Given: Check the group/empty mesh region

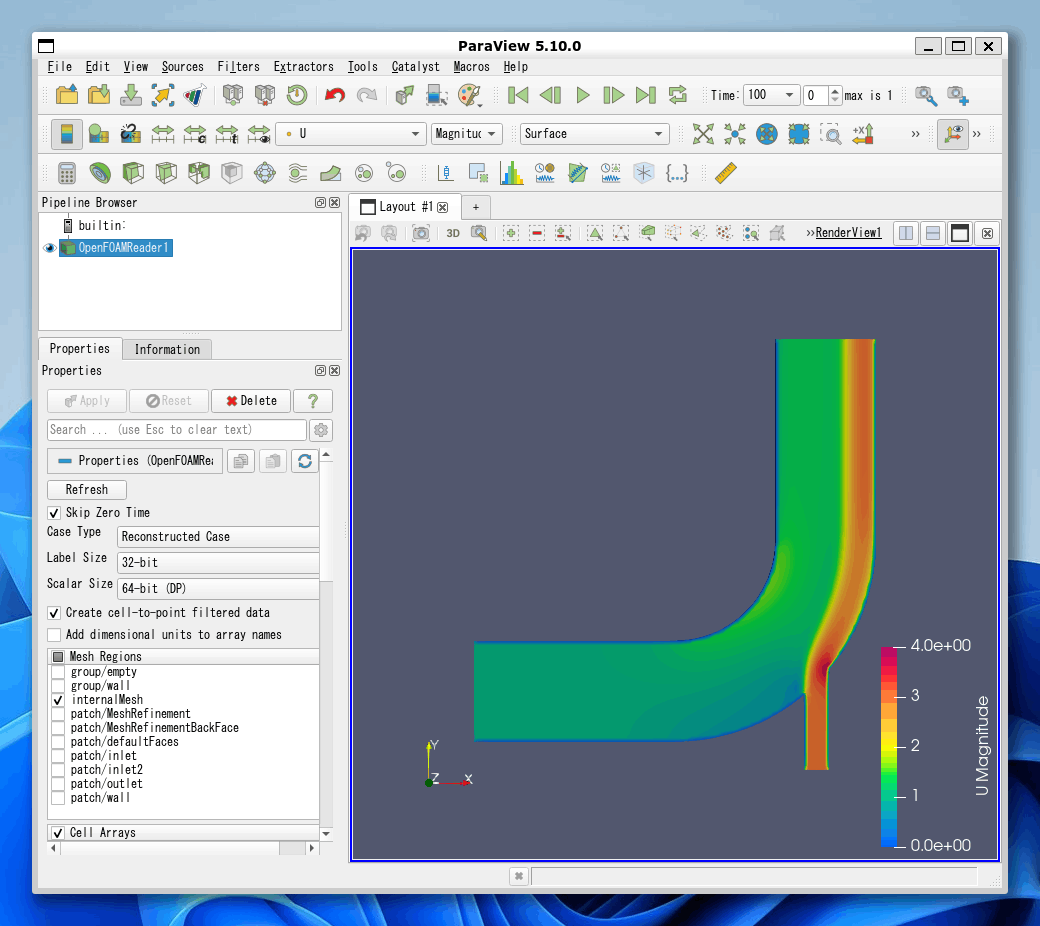Looking at the screenshot, I should click(58, 672).
